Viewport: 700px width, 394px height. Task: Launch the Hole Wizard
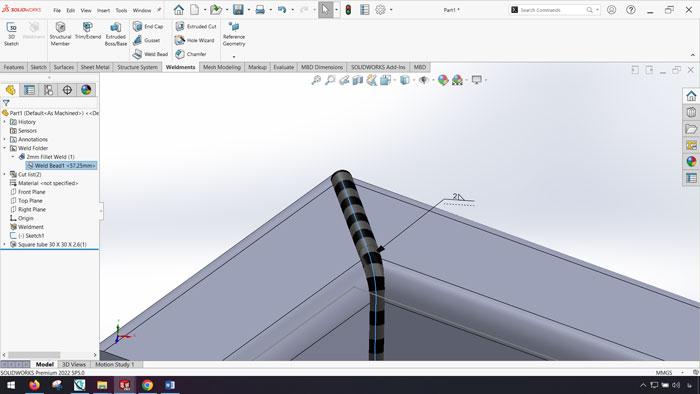pyautogui.click(x=195, y=40)
